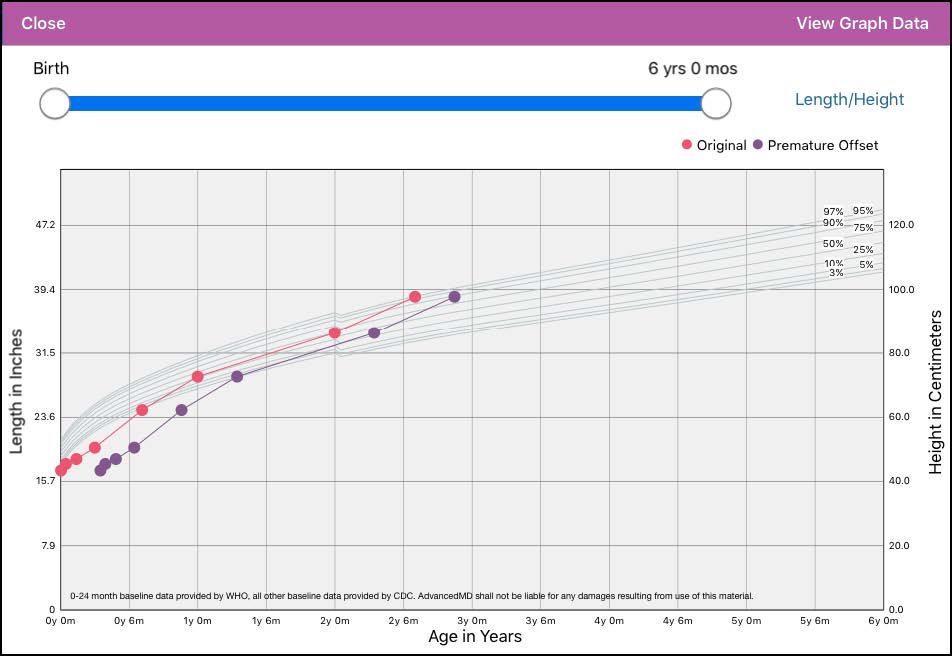Viewport: 952px width, 656px height.
Task: Click the 3% percentile label
Action: pos(837,273)
